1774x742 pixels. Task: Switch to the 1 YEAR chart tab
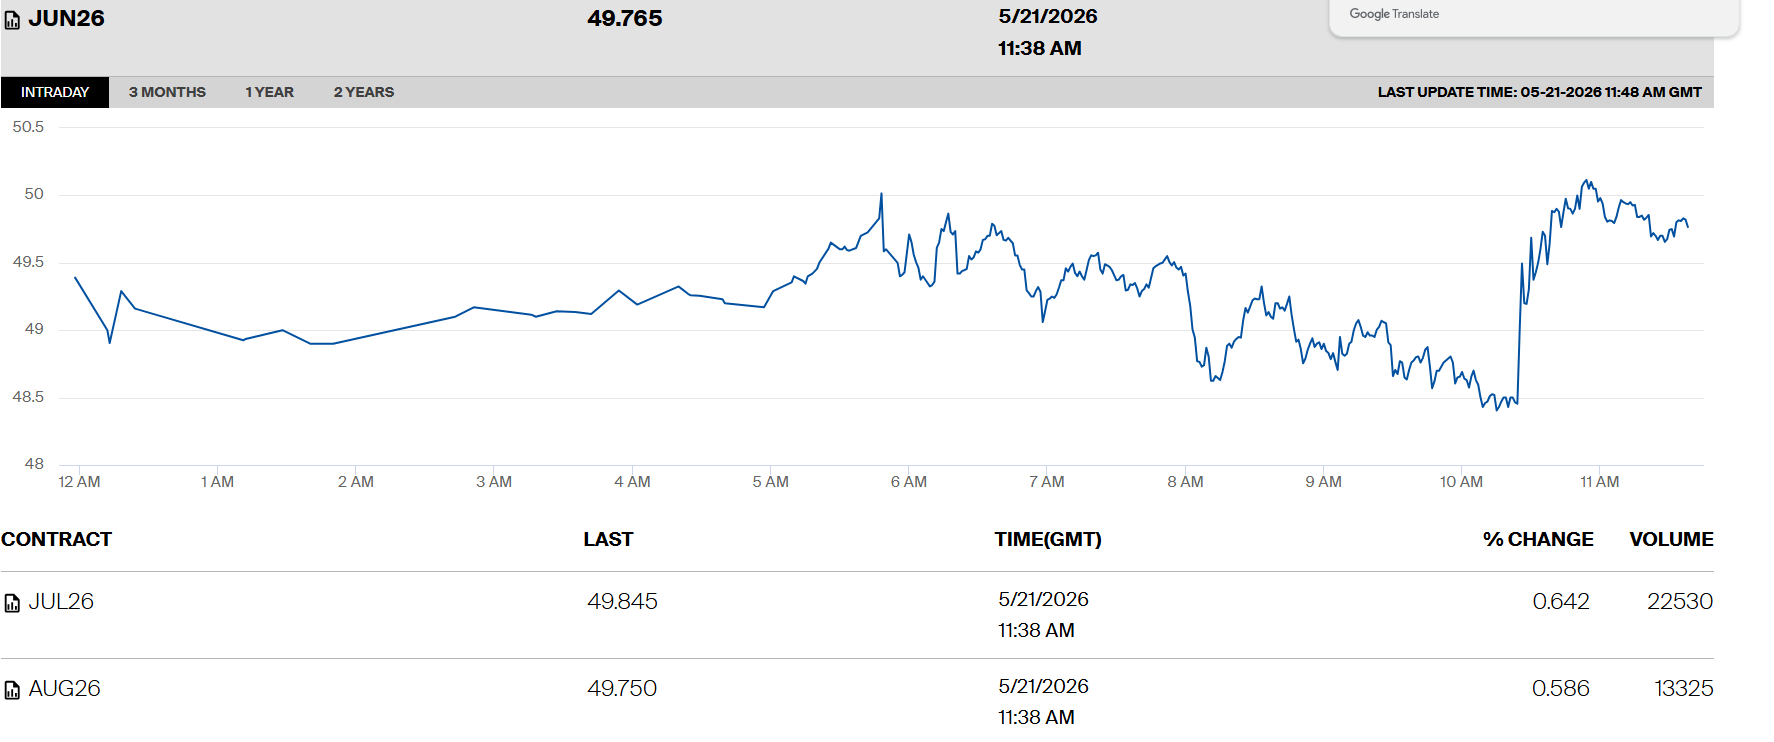[270, 92]
